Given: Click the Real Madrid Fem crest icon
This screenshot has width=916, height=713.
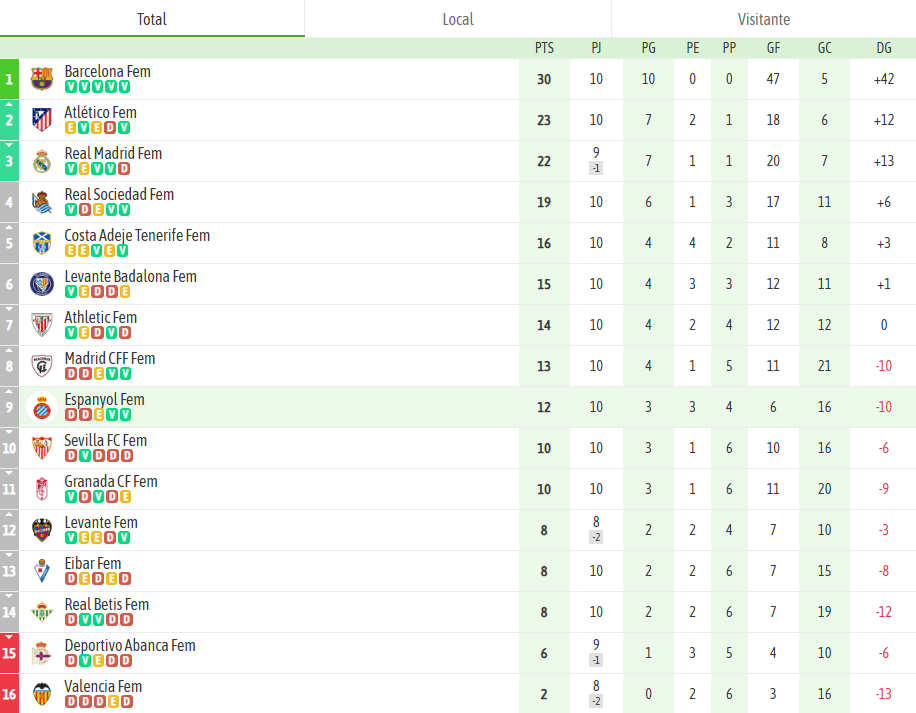Looking at the screenshot, I should point(41,160).
